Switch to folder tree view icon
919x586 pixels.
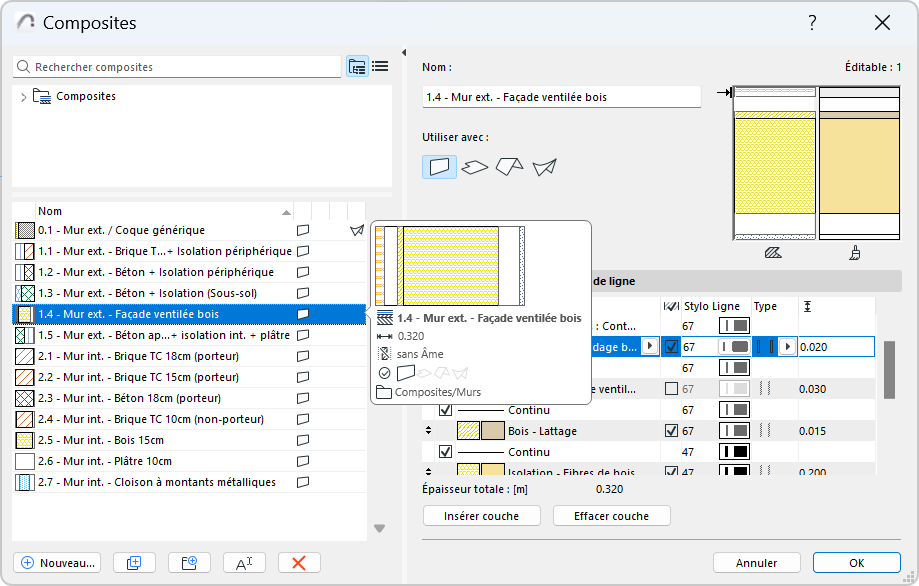pyautogui.click(x=357, y=67)
